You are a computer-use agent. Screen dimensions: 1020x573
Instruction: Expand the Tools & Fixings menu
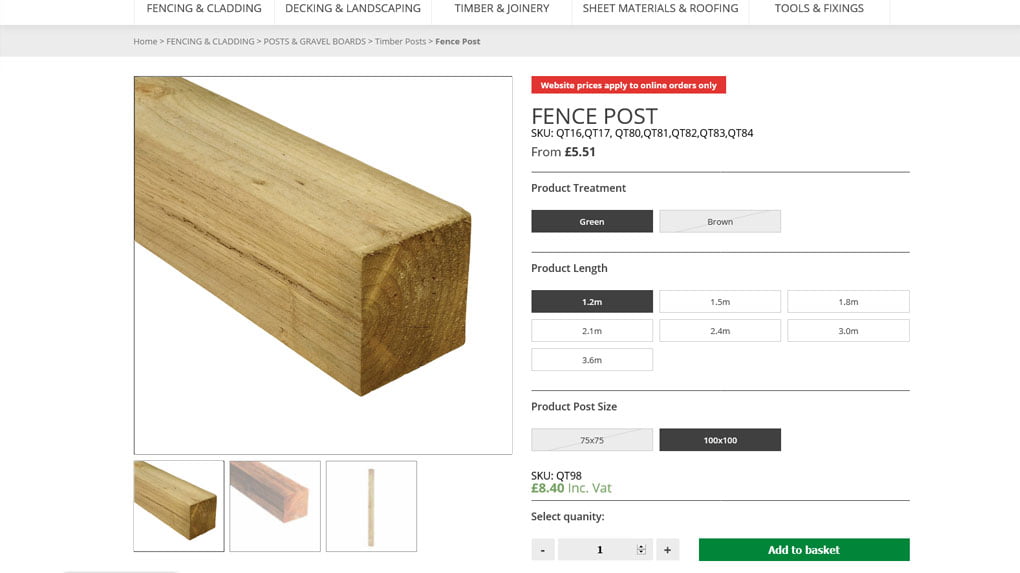[819, 9]
